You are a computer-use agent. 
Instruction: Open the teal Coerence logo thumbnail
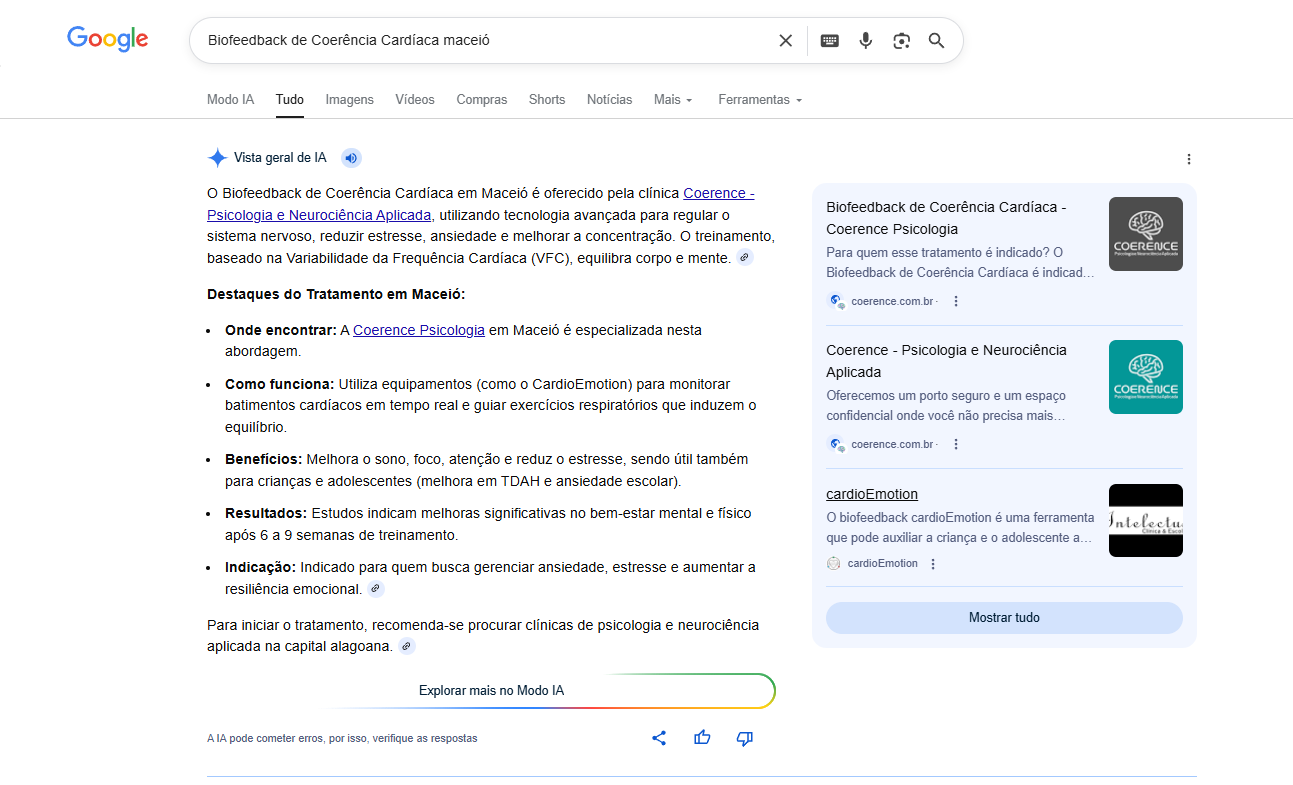pos(1146,377)
